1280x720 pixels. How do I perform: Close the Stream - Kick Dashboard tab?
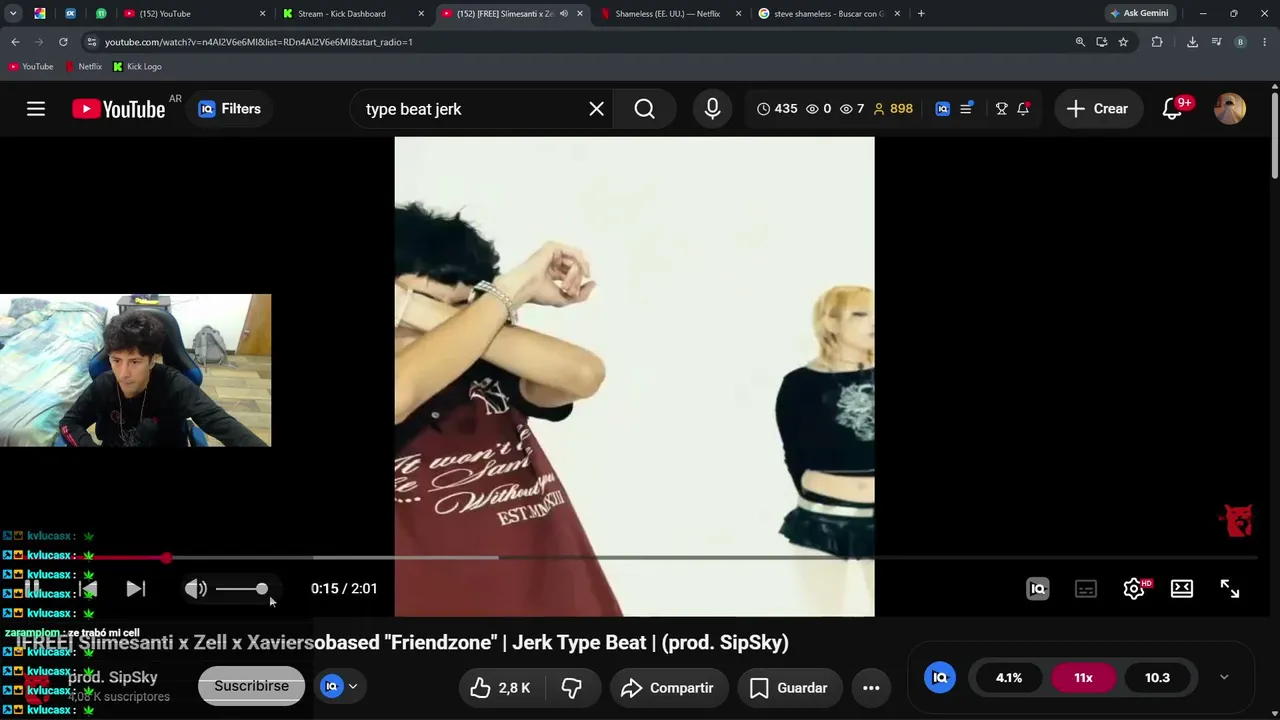(421, 14)
